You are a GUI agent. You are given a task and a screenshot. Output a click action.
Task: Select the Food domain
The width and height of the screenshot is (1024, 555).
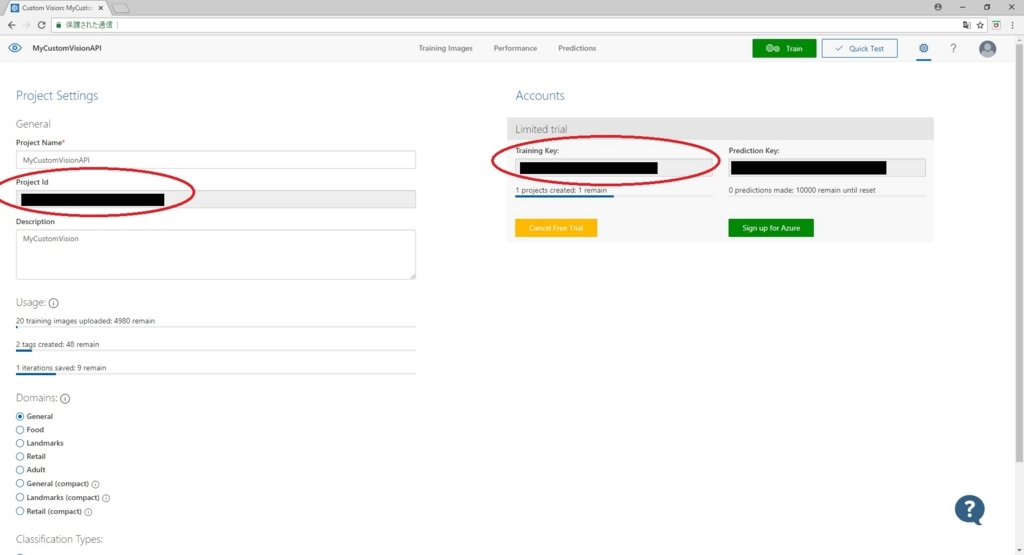tap(20, 430)
